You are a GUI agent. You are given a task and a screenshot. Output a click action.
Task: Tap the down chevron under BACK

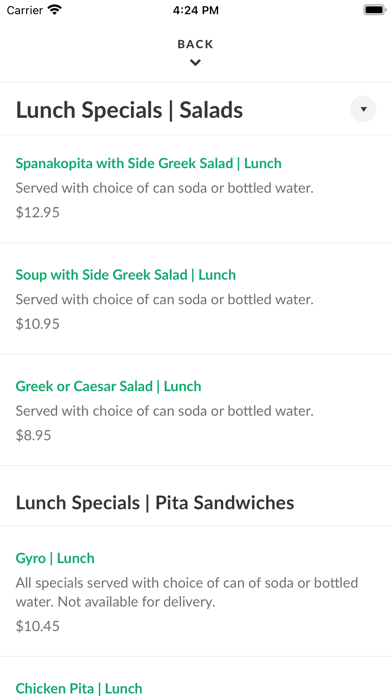(195, 63)
